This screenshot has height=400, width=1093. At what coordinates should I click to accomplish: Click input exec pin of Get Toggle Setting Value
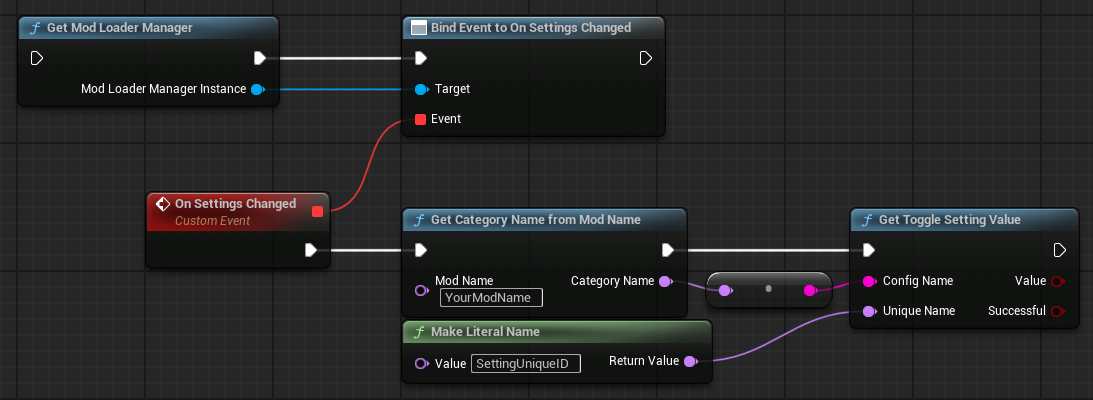click(x=869, y=249)
